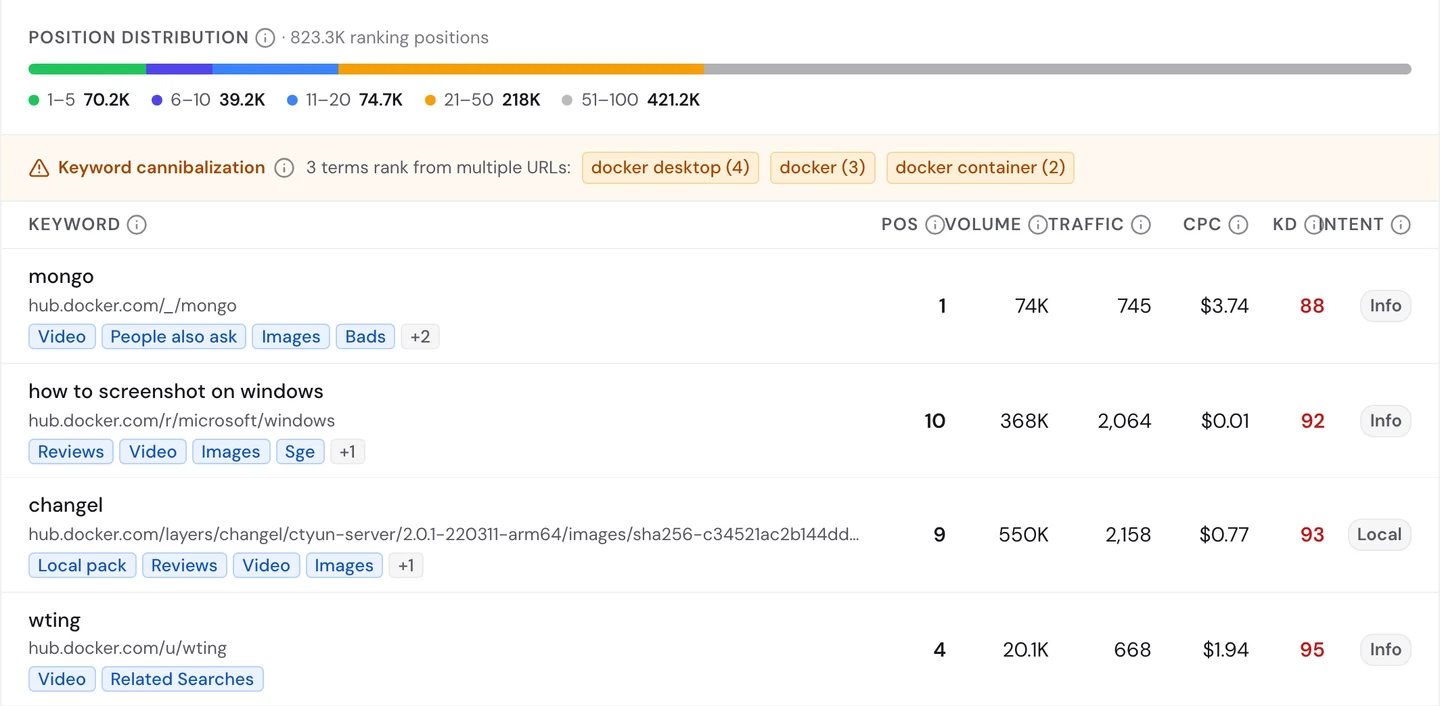The height and width of the screenshot is (706, 1440).
Task: Expand +1 features in changel row
Action: coord(406,566)
